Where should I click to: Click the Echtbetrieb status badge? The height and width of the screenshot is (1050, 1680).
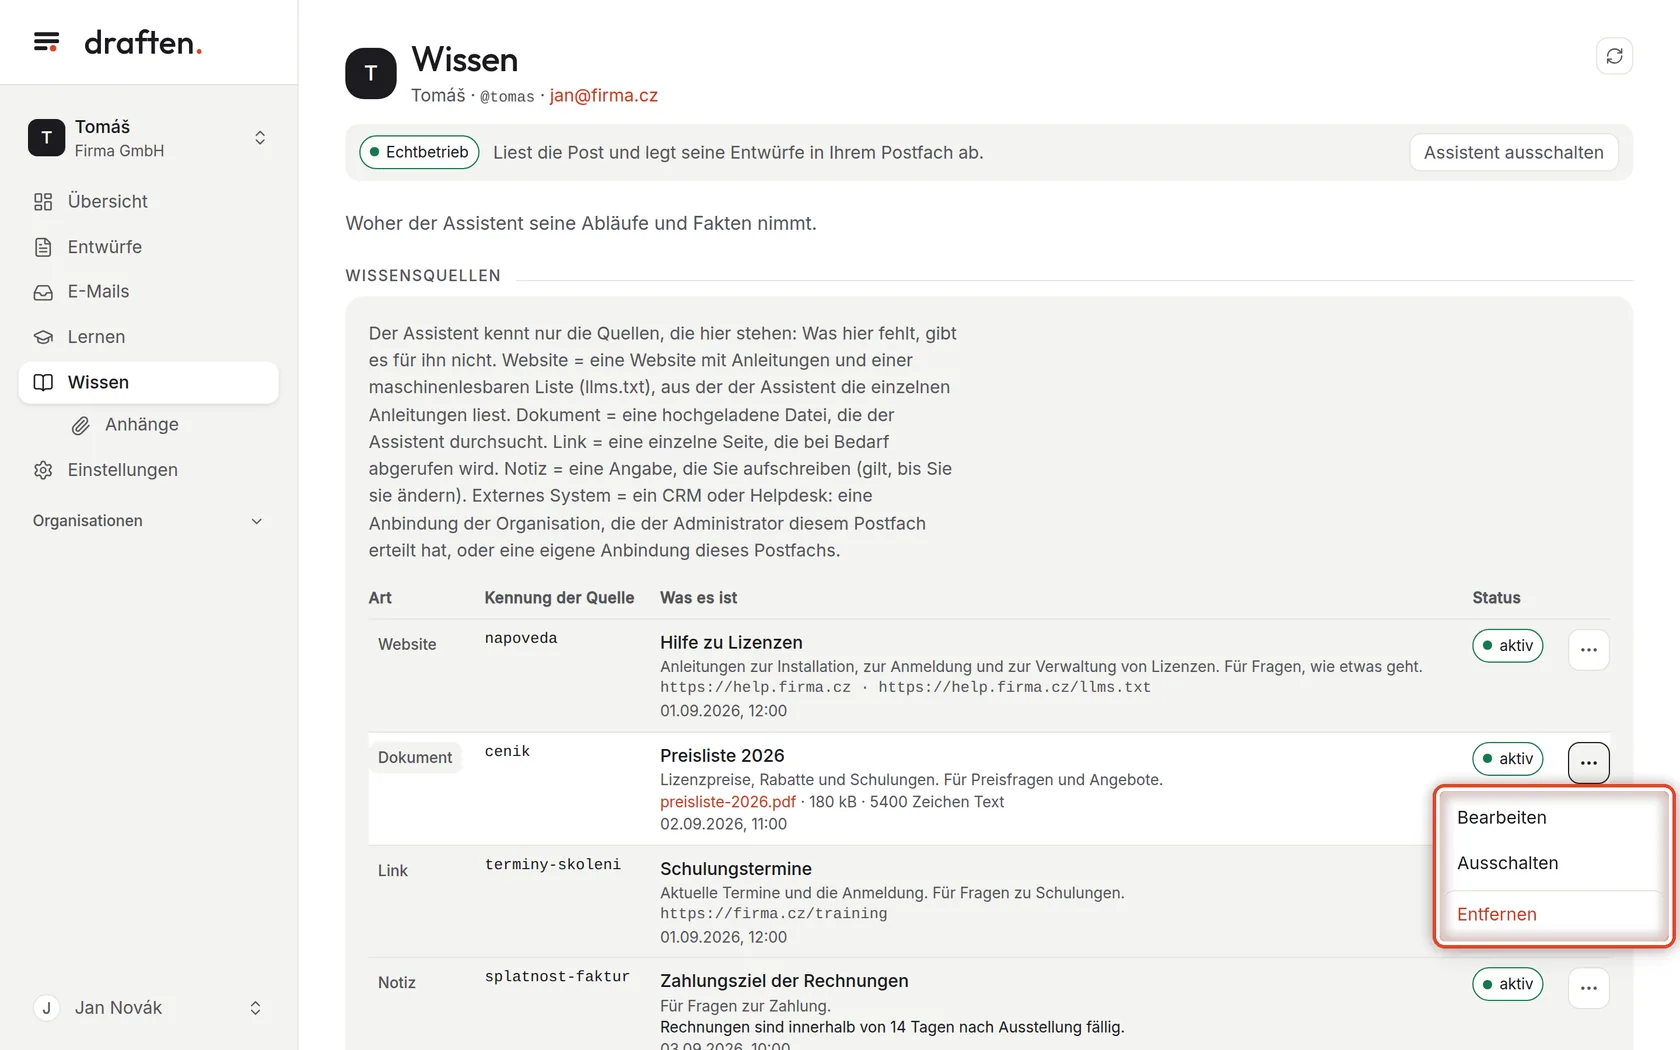point(419,152)
